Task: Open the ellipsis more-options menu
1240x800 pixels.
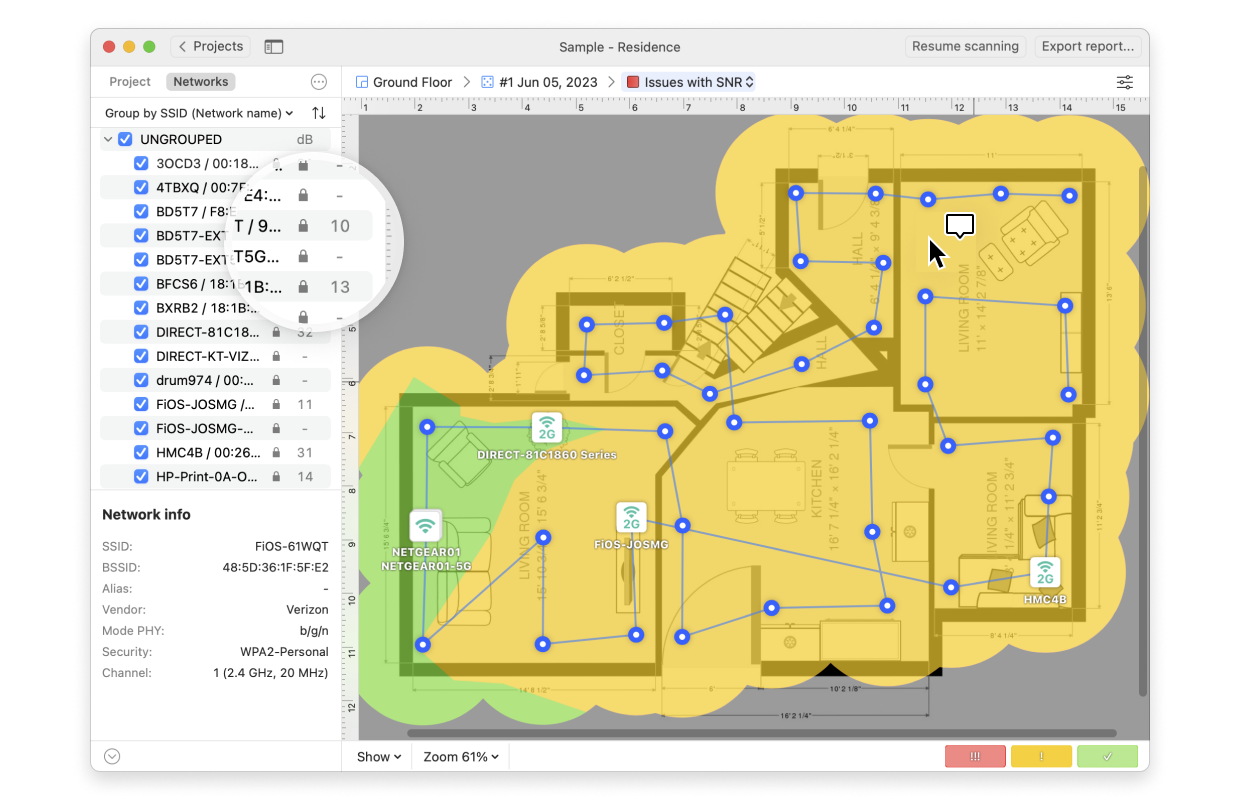Action: (319, 82)
